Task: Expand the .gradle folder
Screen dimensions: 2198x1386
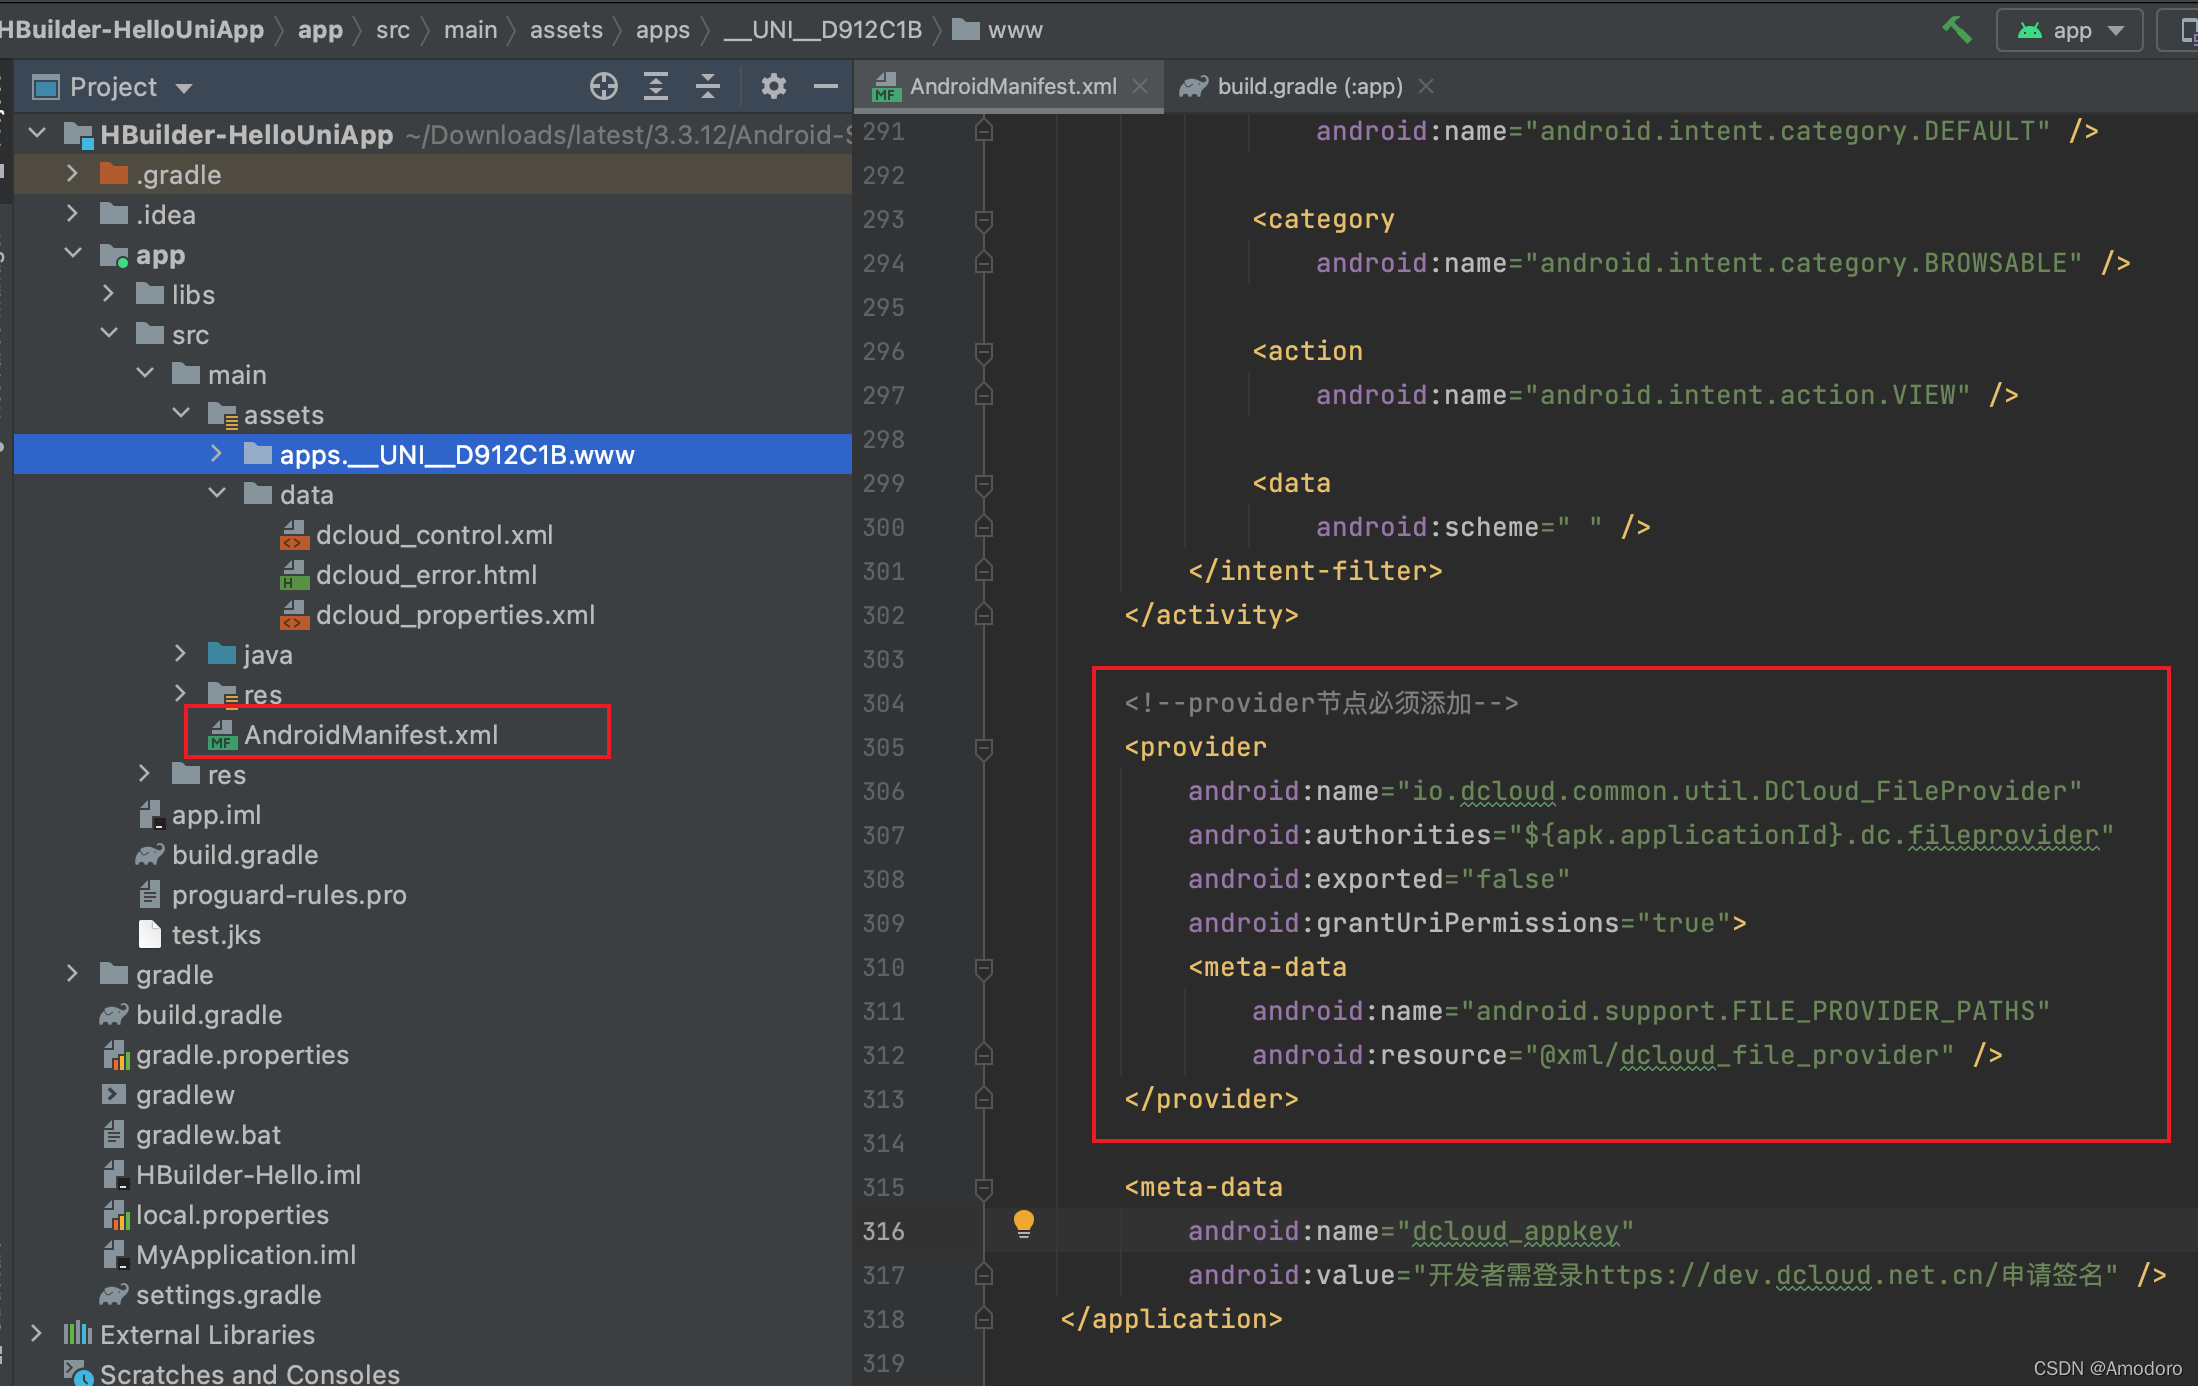Action: [x=72, y=174]
